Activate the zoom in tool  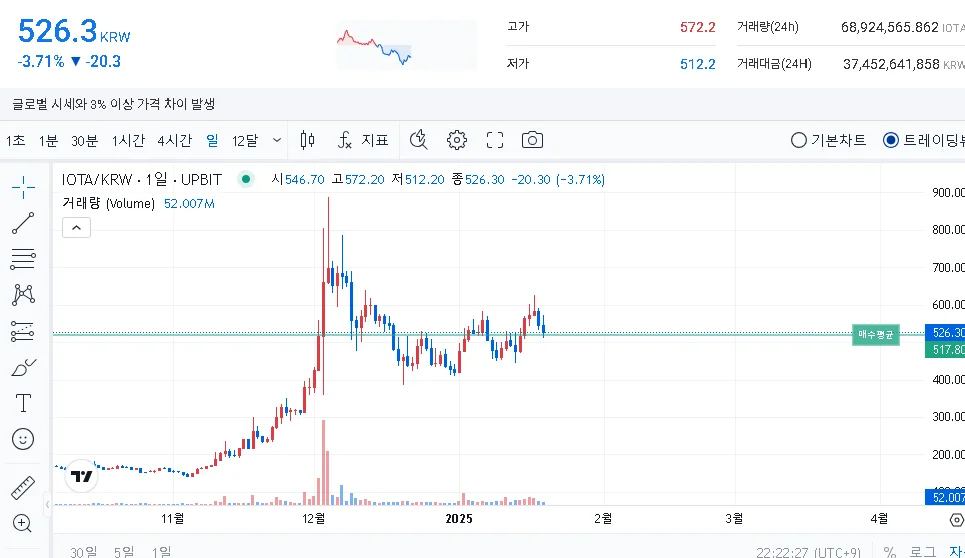(x=22, y=523)
